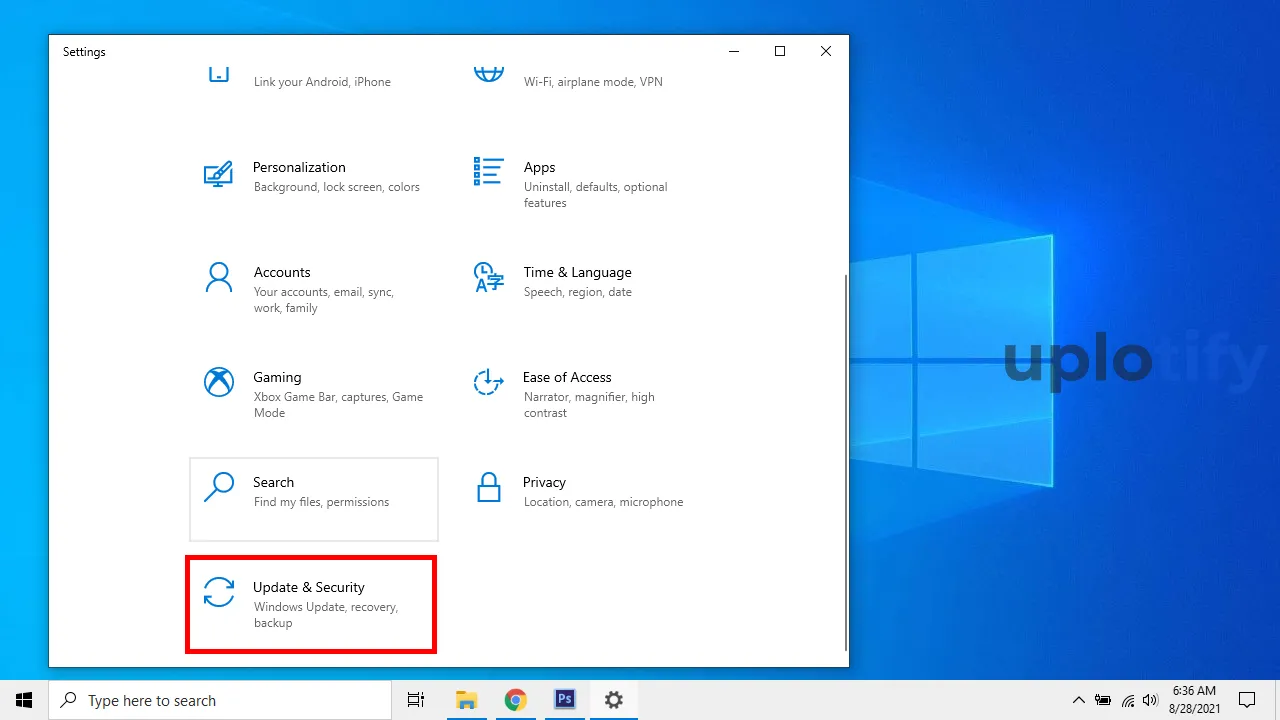Click 'Speech, region, date' text
Image resolution: width=1280 pixels, height=720 pixels.
[x=578, y=292]
